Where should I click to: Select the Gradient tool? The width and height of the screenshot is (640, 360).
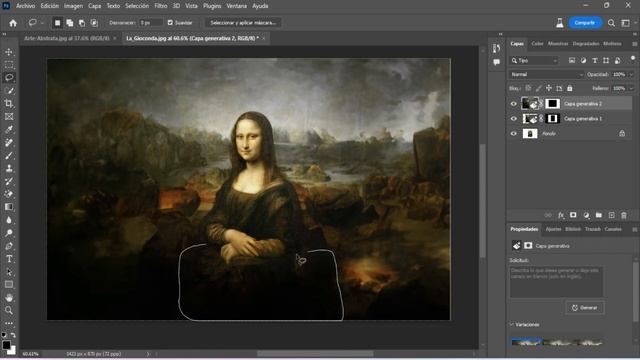[9, 207]
